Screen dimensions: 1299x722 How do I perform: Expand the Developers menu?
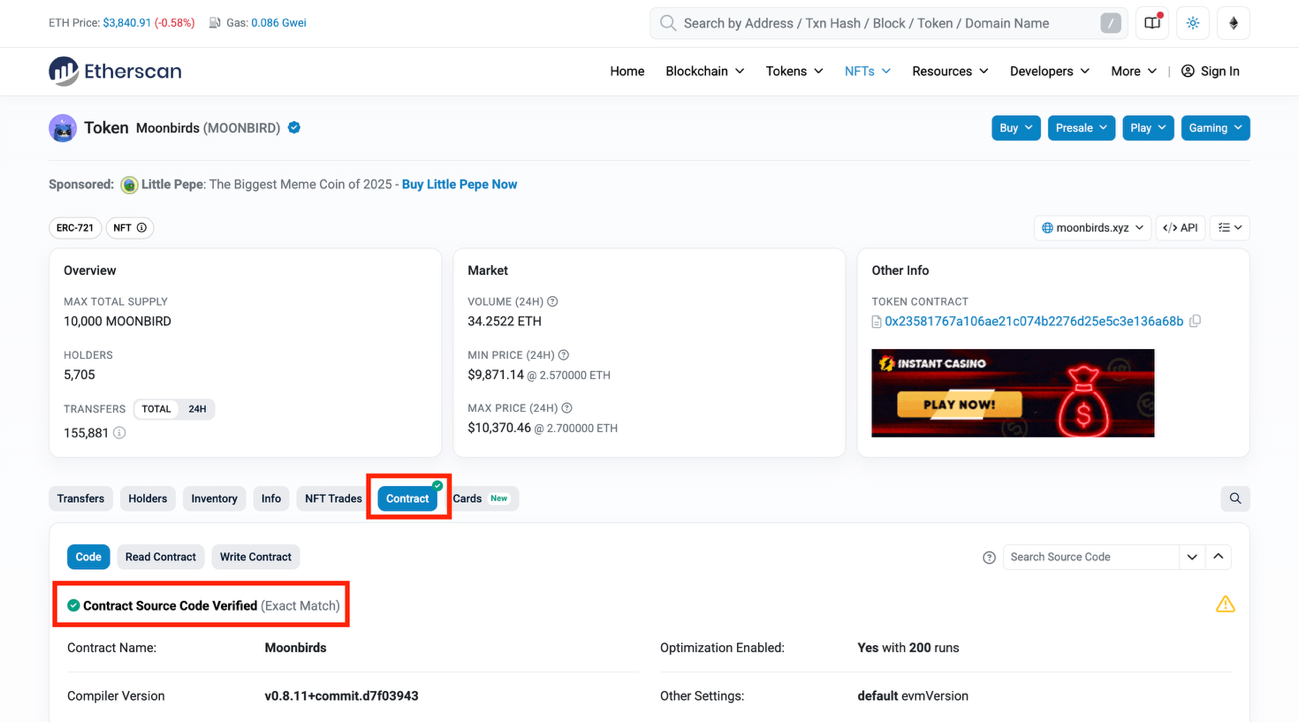(1050, 71)
